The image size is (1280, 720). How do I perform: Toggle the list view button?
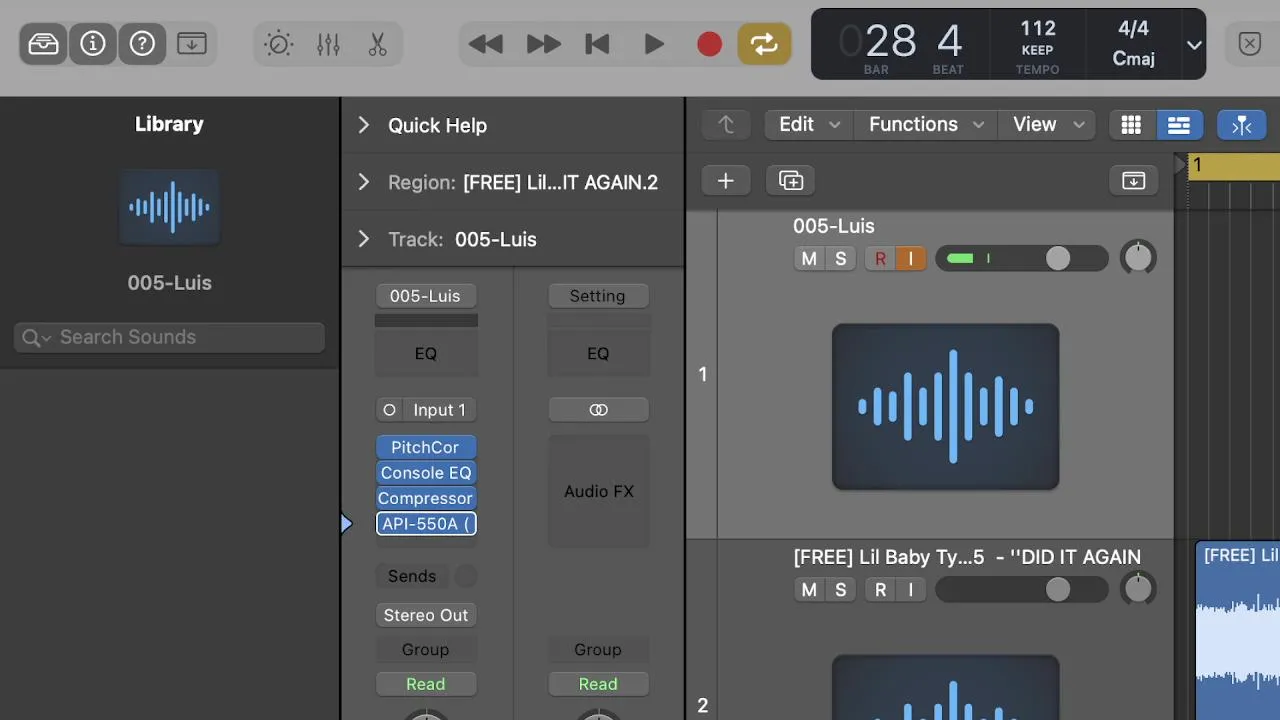click(x=1179, y=124)
